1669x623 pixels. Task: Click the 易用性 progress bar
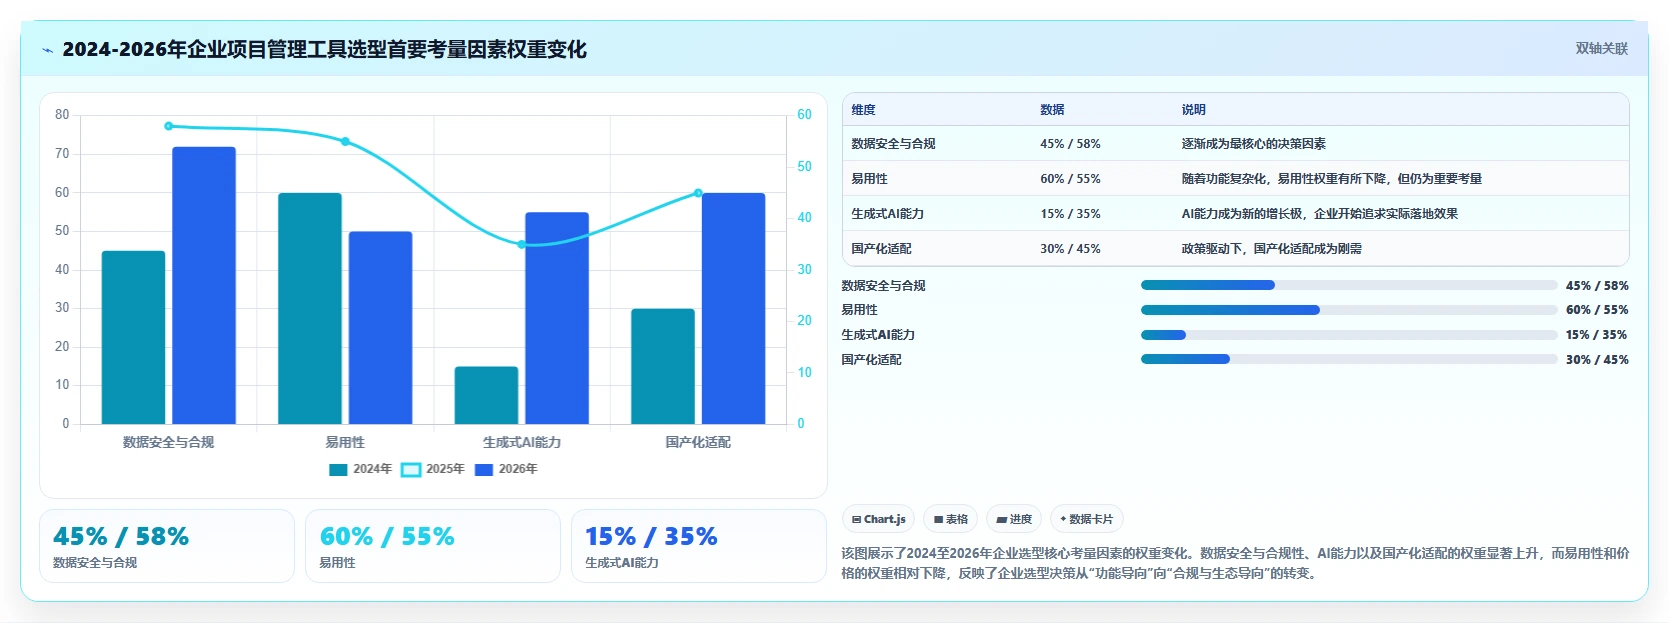[1349, 310]
